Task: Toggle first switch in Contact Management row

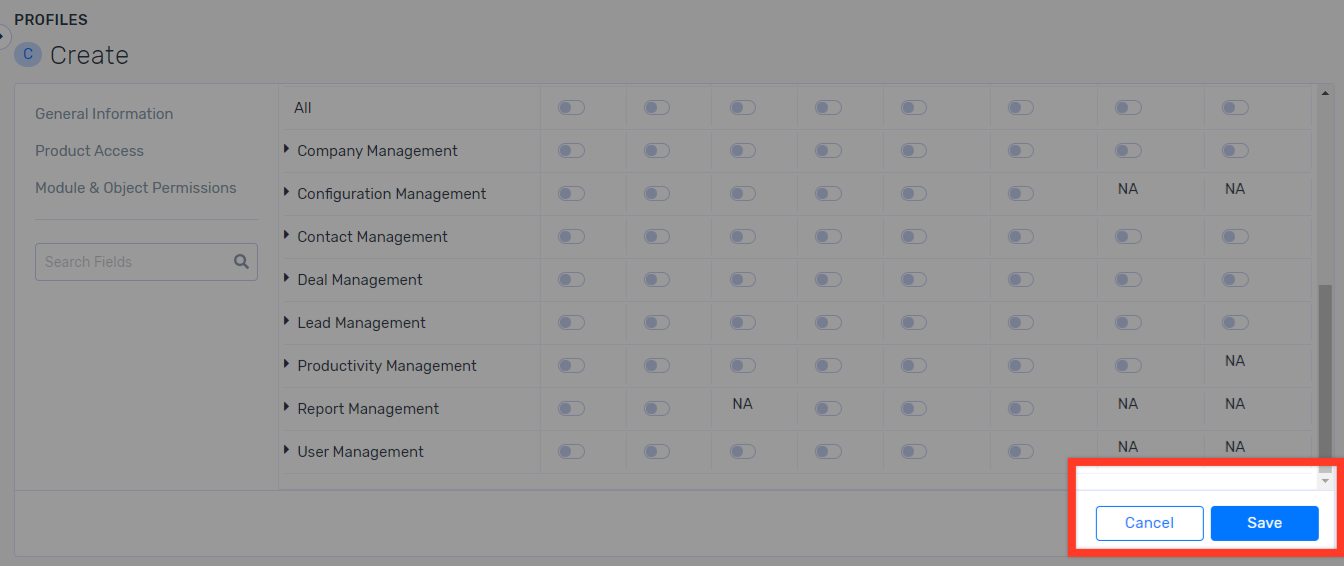Action: tap(571, 237)
